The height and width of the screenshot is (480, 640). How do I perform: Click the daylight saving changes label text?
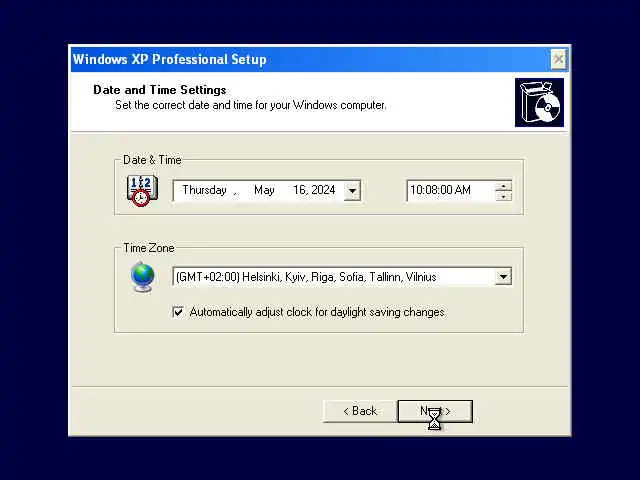(x=317, y=312)
